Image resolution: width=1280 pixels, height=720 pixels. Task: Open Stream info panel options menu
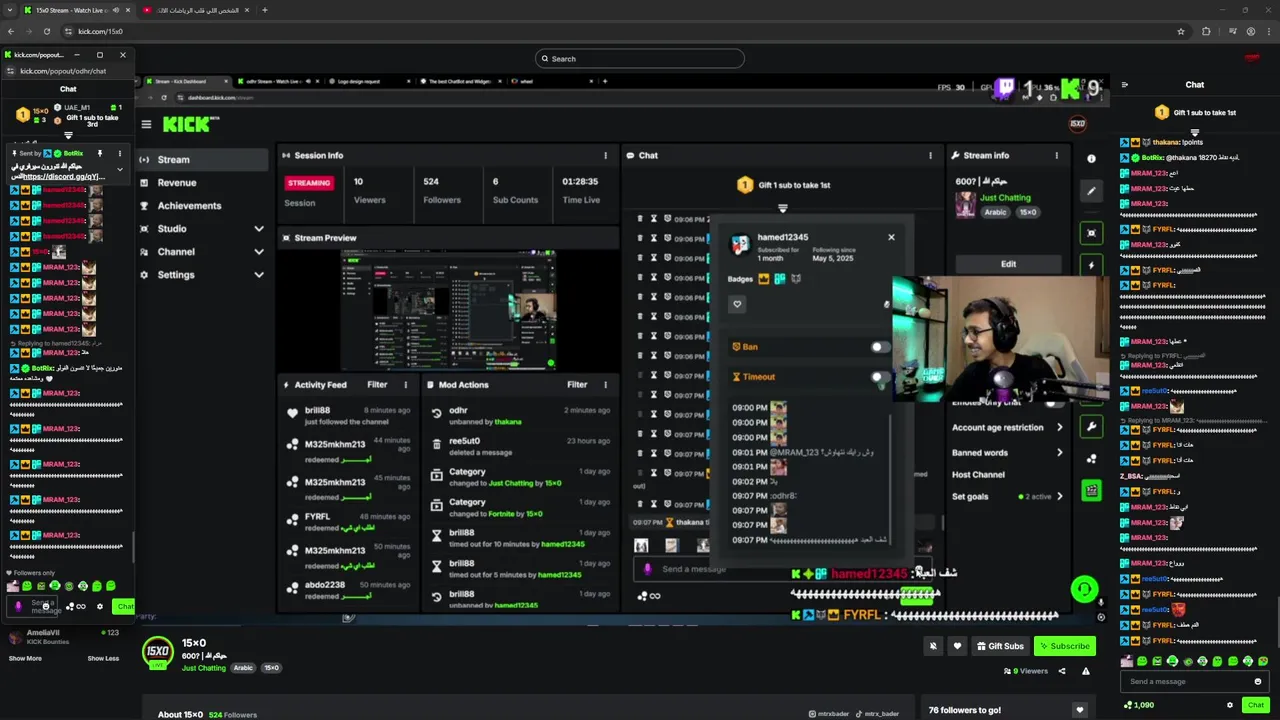[1056, 155]
